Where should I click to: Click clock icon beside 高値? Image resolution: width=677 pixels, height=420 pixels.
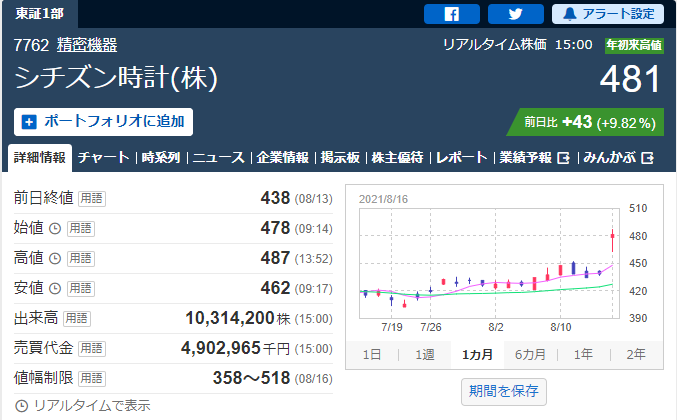click(x=54, y=258)
